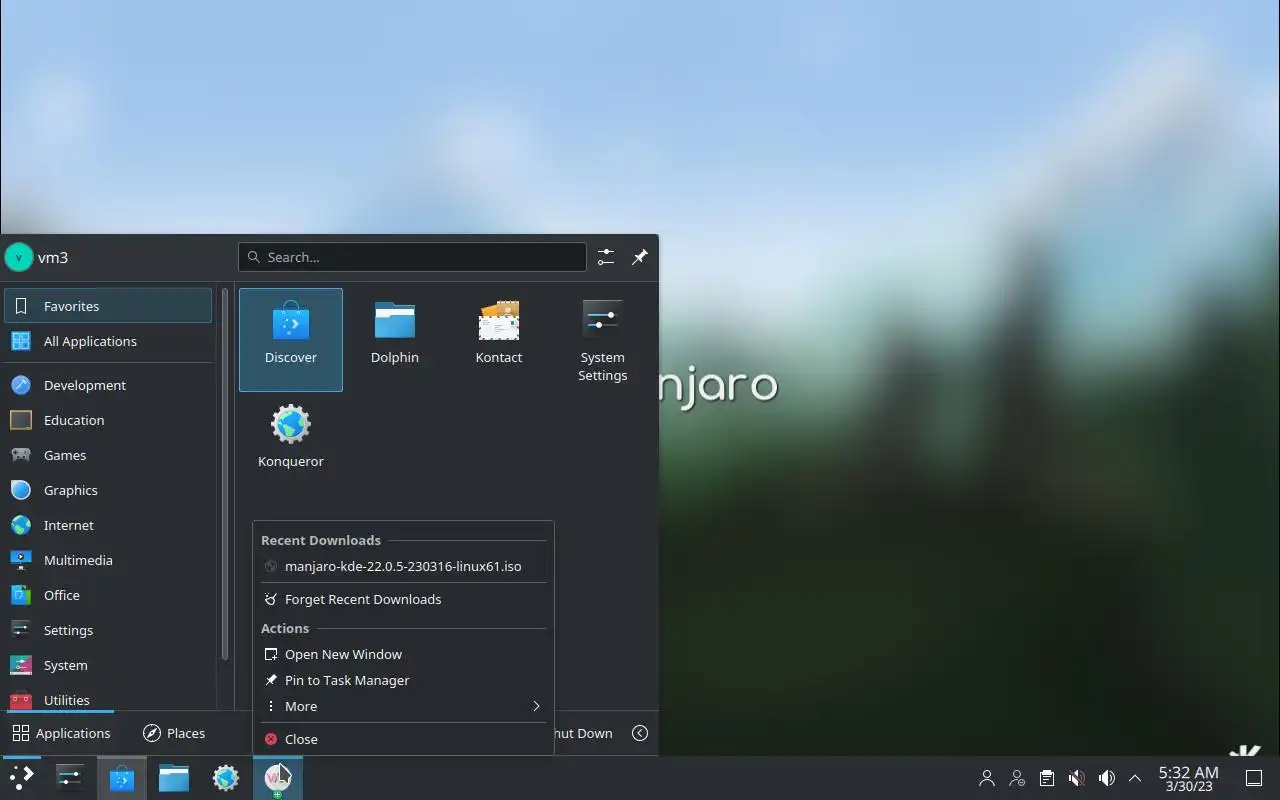The width and height of the screenshot is (1280, 800).
Task: Select All Applications category
Action: coord(108,341)
